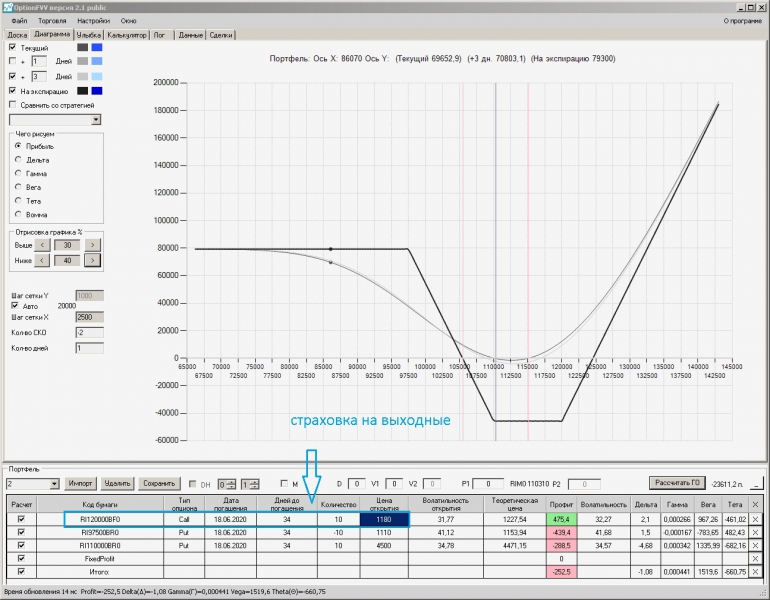Click the X icon on RI110000BR0 row

[755, 545]
